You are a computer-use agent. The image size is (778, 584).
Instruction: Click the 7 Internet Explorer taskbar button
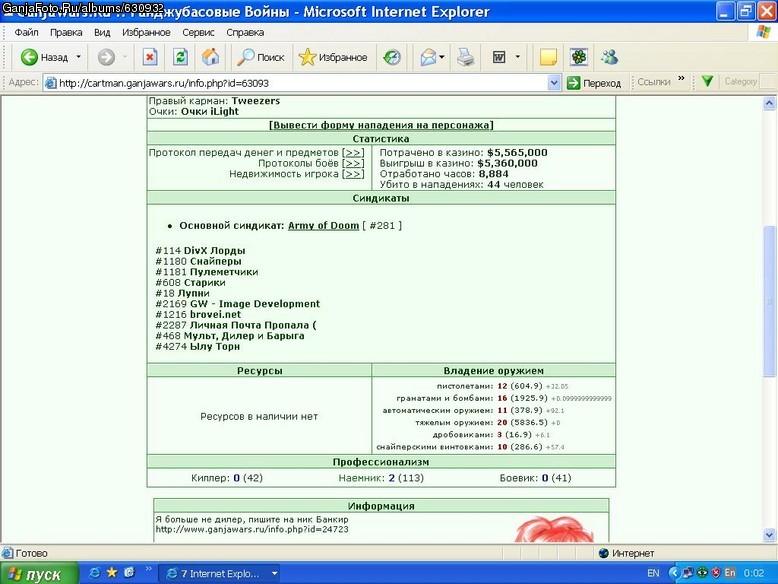(220, 574)
